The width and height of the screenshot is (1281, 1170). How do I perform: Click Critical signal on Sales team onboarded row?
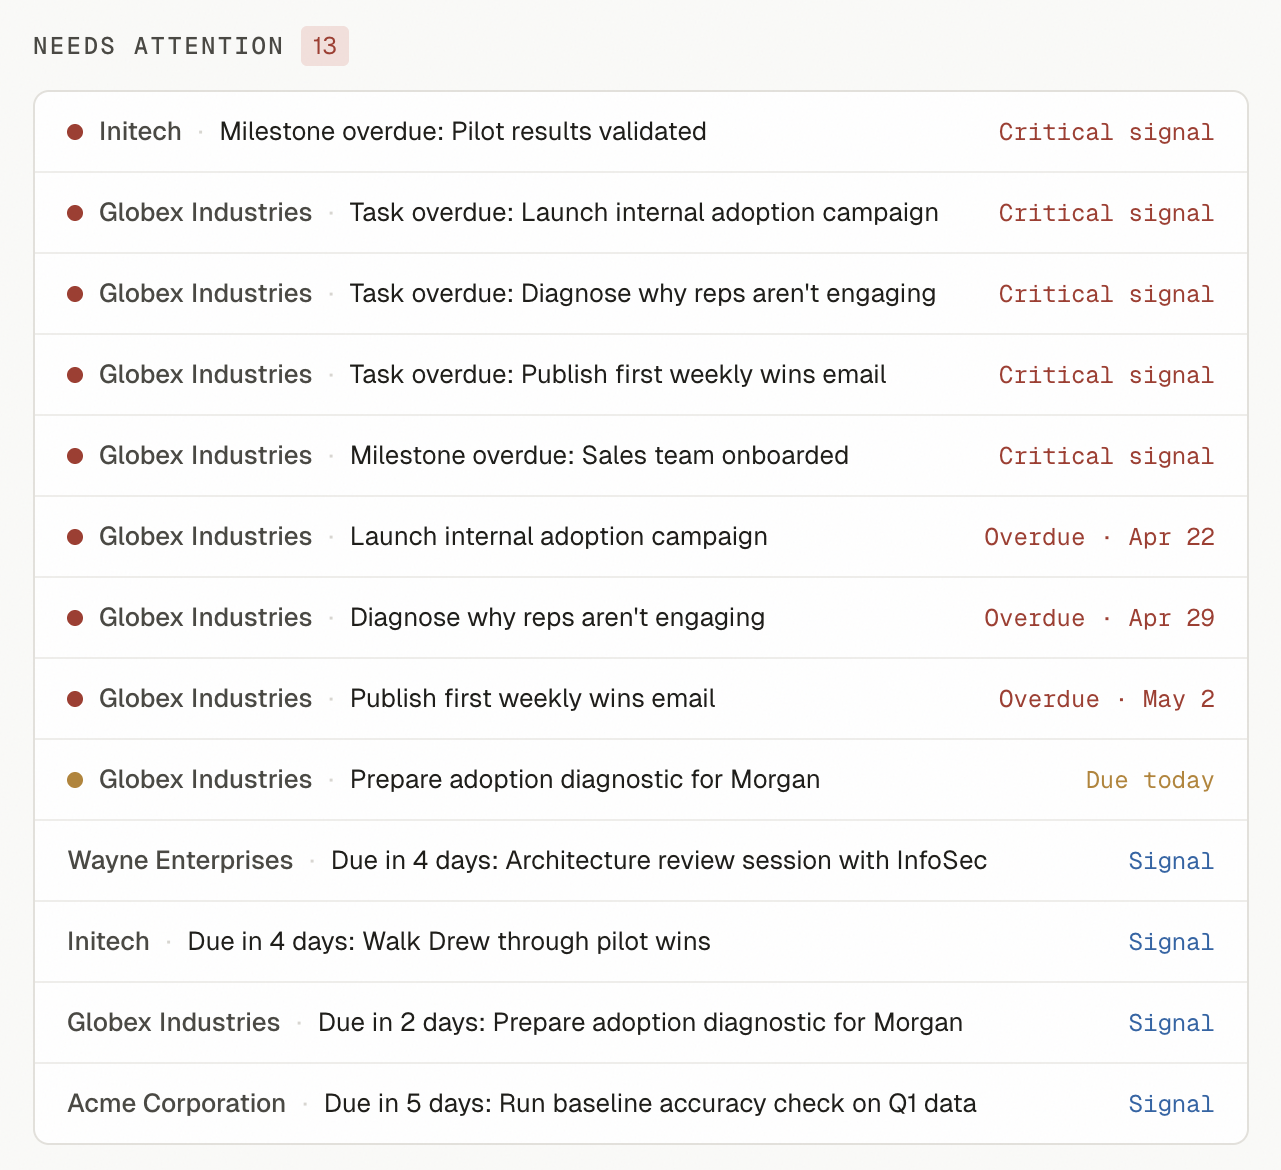coord(1106,456)
